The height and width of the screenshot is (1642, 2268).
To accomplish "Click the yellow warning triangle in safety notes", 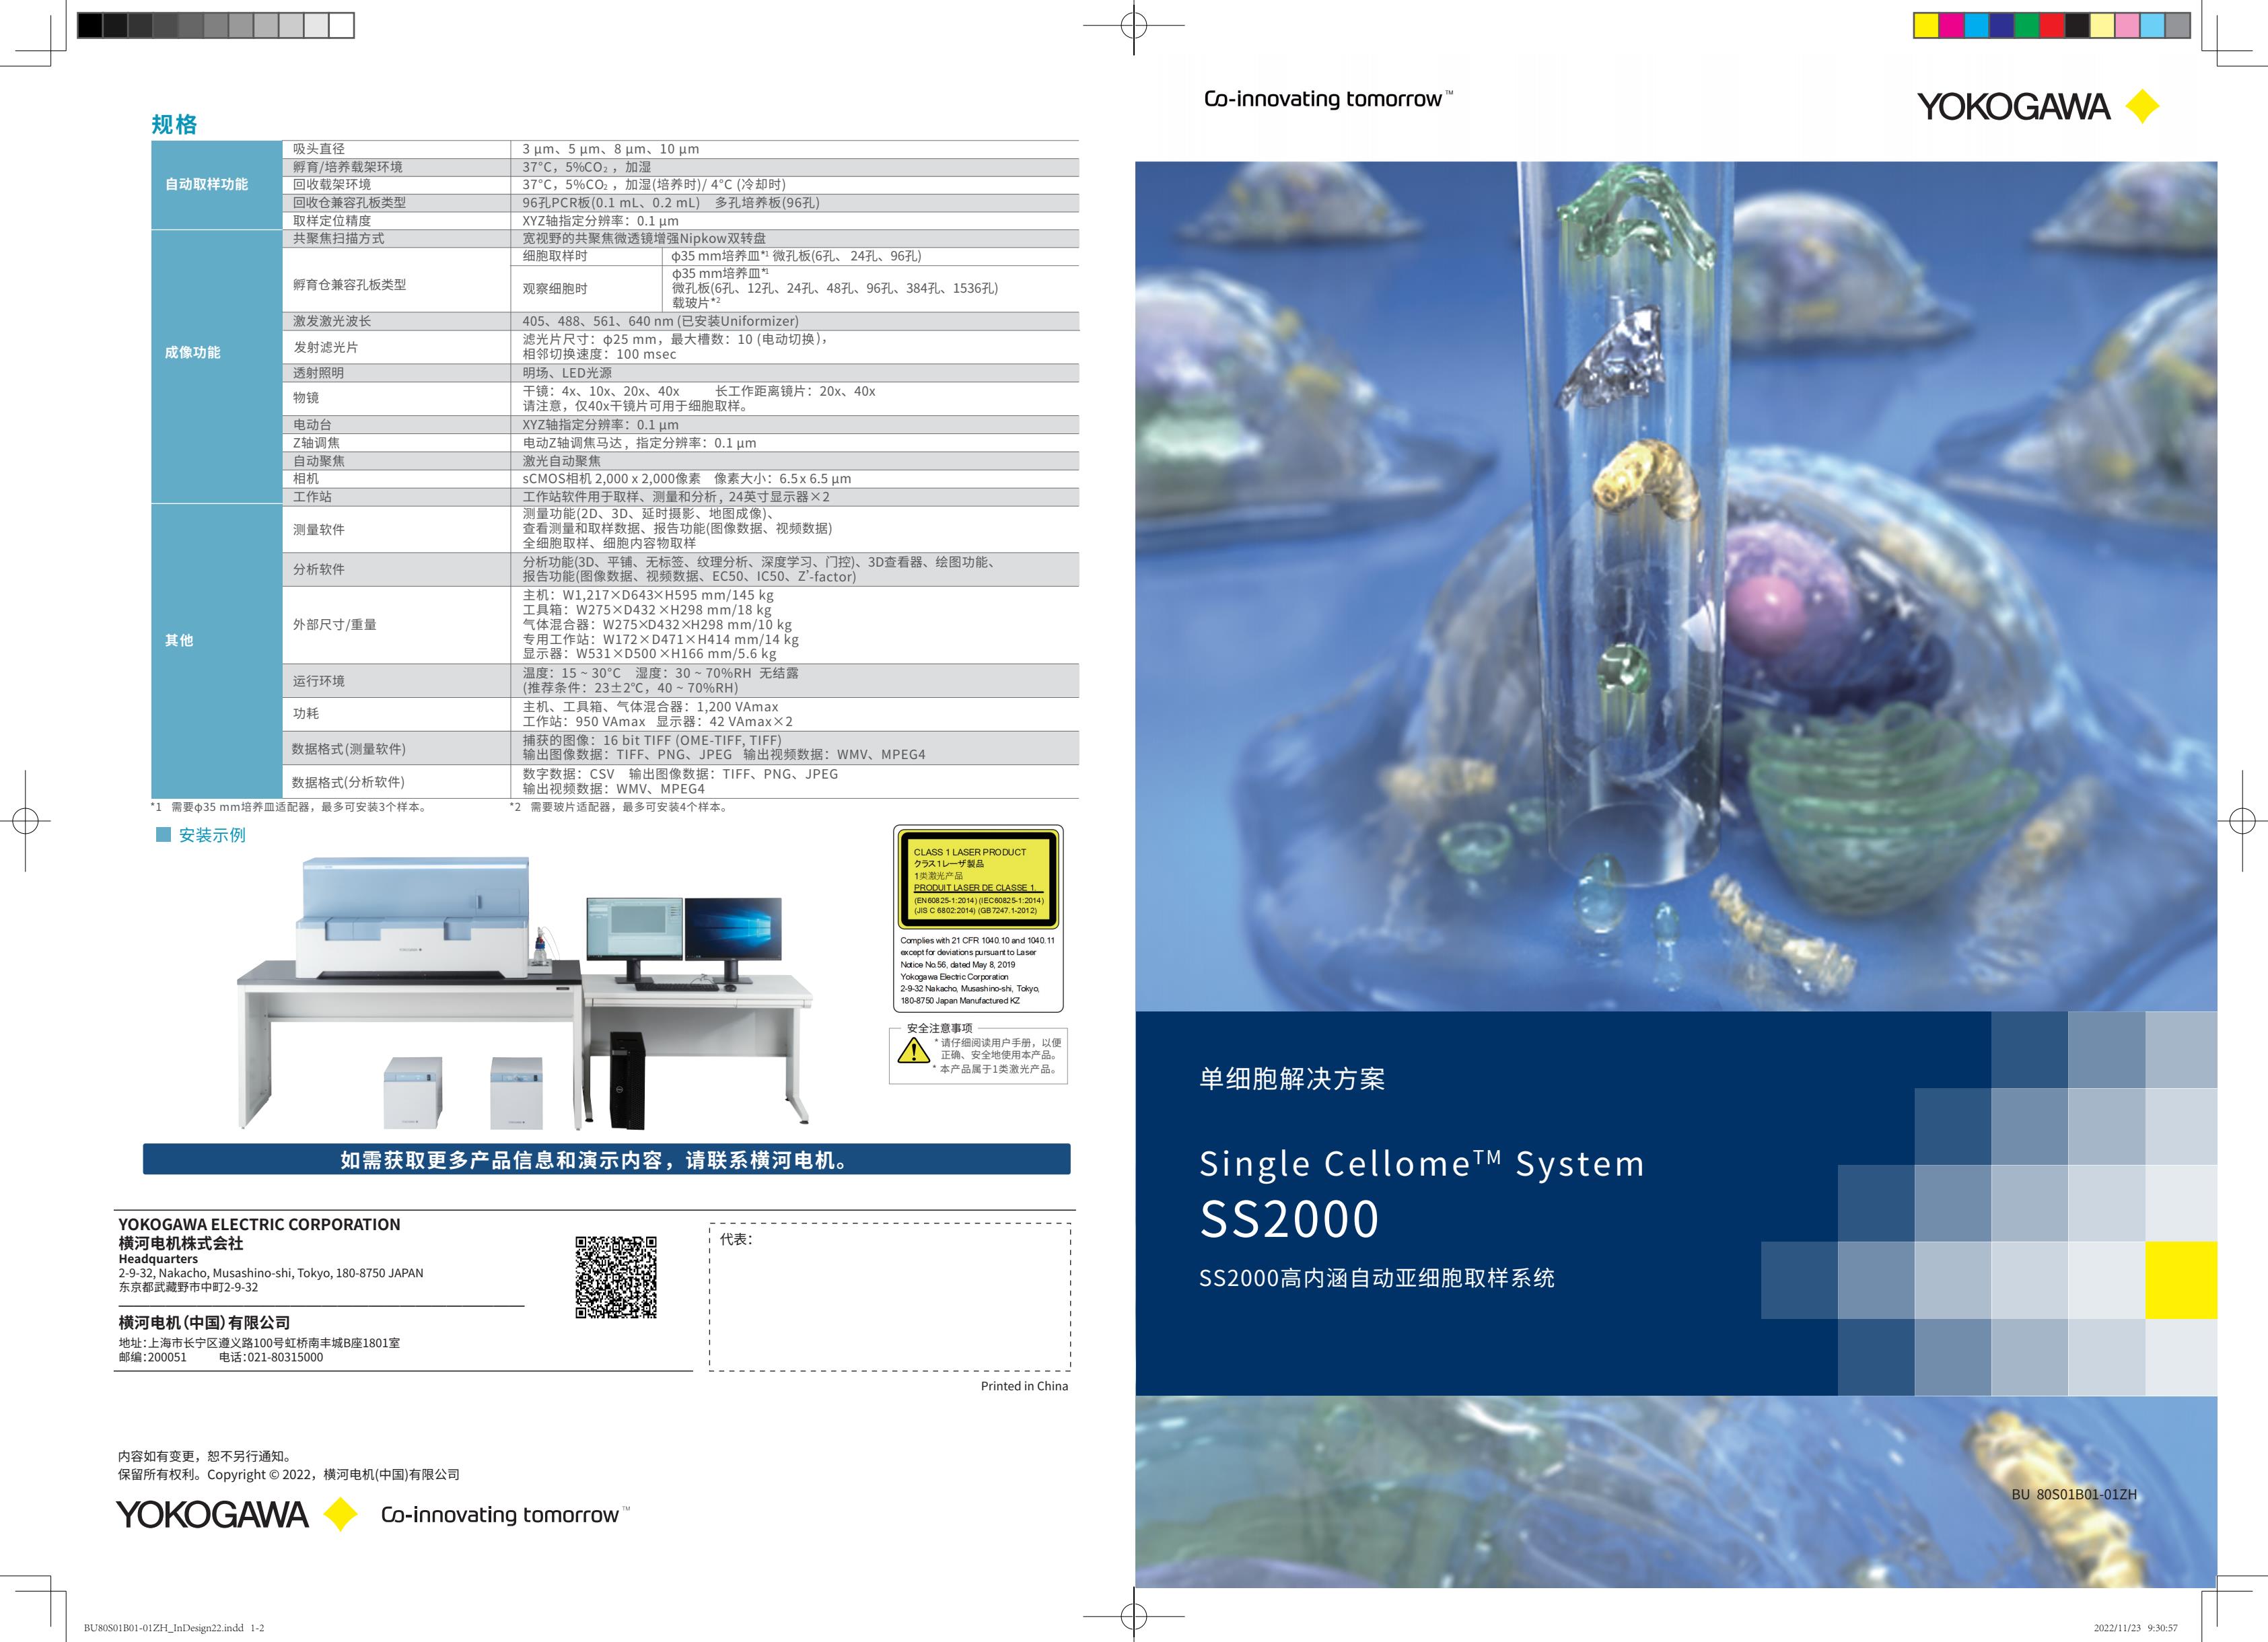I will (913, 1050).
